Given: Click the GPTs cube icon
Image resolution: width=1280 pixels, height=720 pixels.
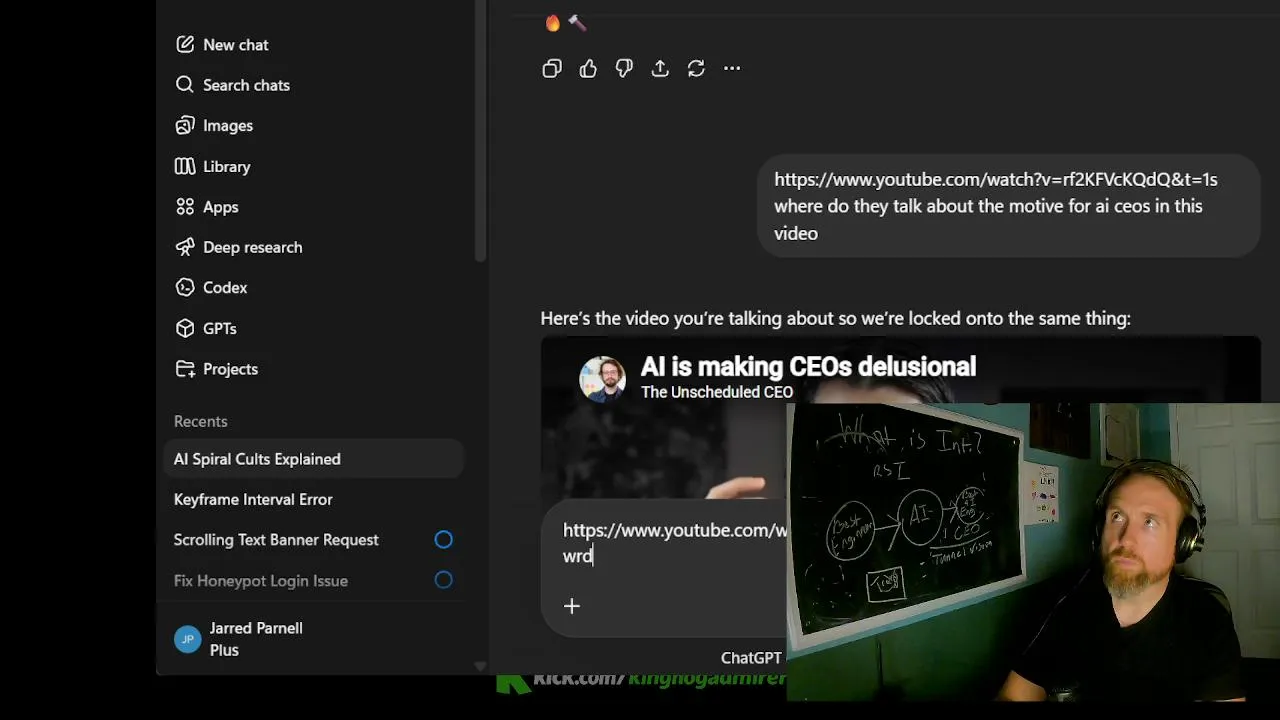Looking at the screenshot, I should click(185, 328).
